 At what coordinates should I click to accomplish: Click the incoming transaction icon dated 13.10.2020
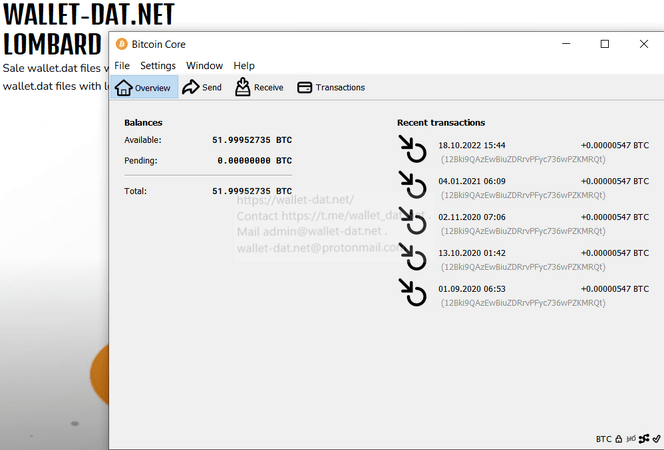(412, 257)
